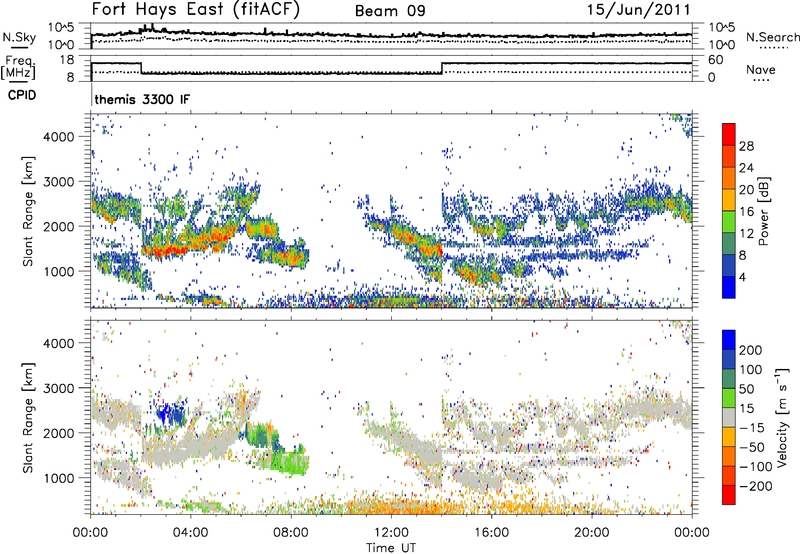Click the '12:00' time axis tick label
Image resolution: width=800 pixels, height=554 pixels.
[x=391, y=533]
